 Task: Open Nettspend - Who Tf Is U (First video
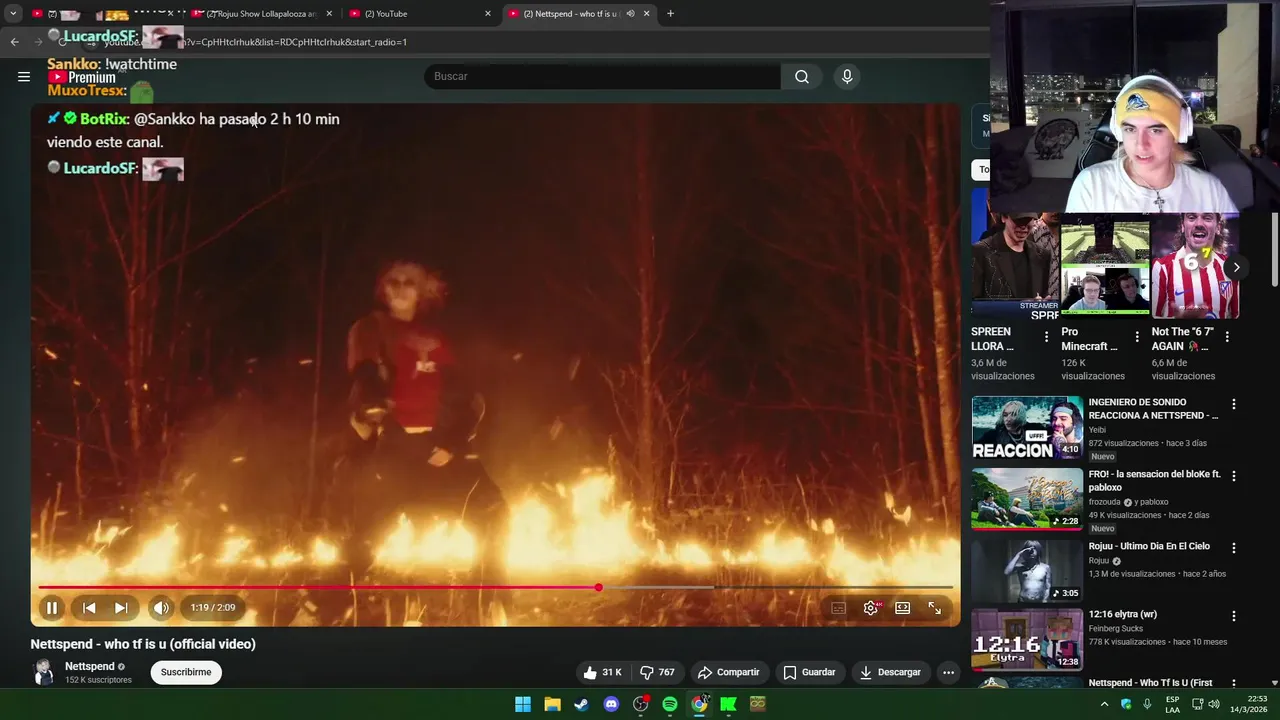tap(1150, 683)
